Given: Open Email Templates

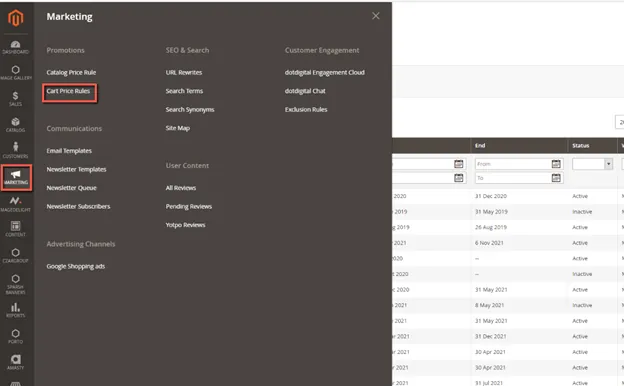Looking at the screenshot, I should (69, 151).
